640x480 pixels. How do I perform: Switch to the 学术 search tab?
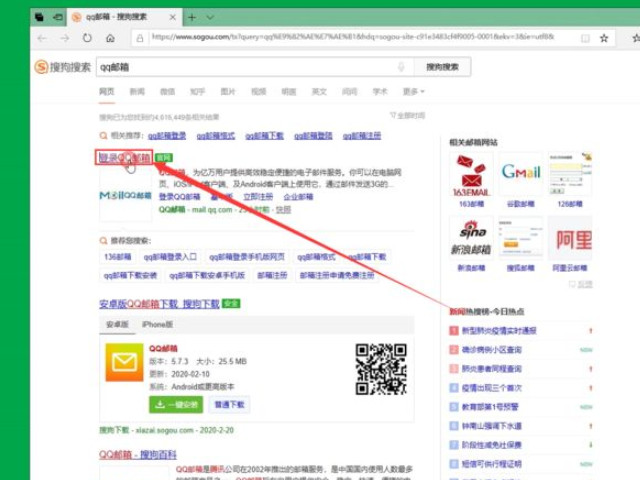point(380,91)
